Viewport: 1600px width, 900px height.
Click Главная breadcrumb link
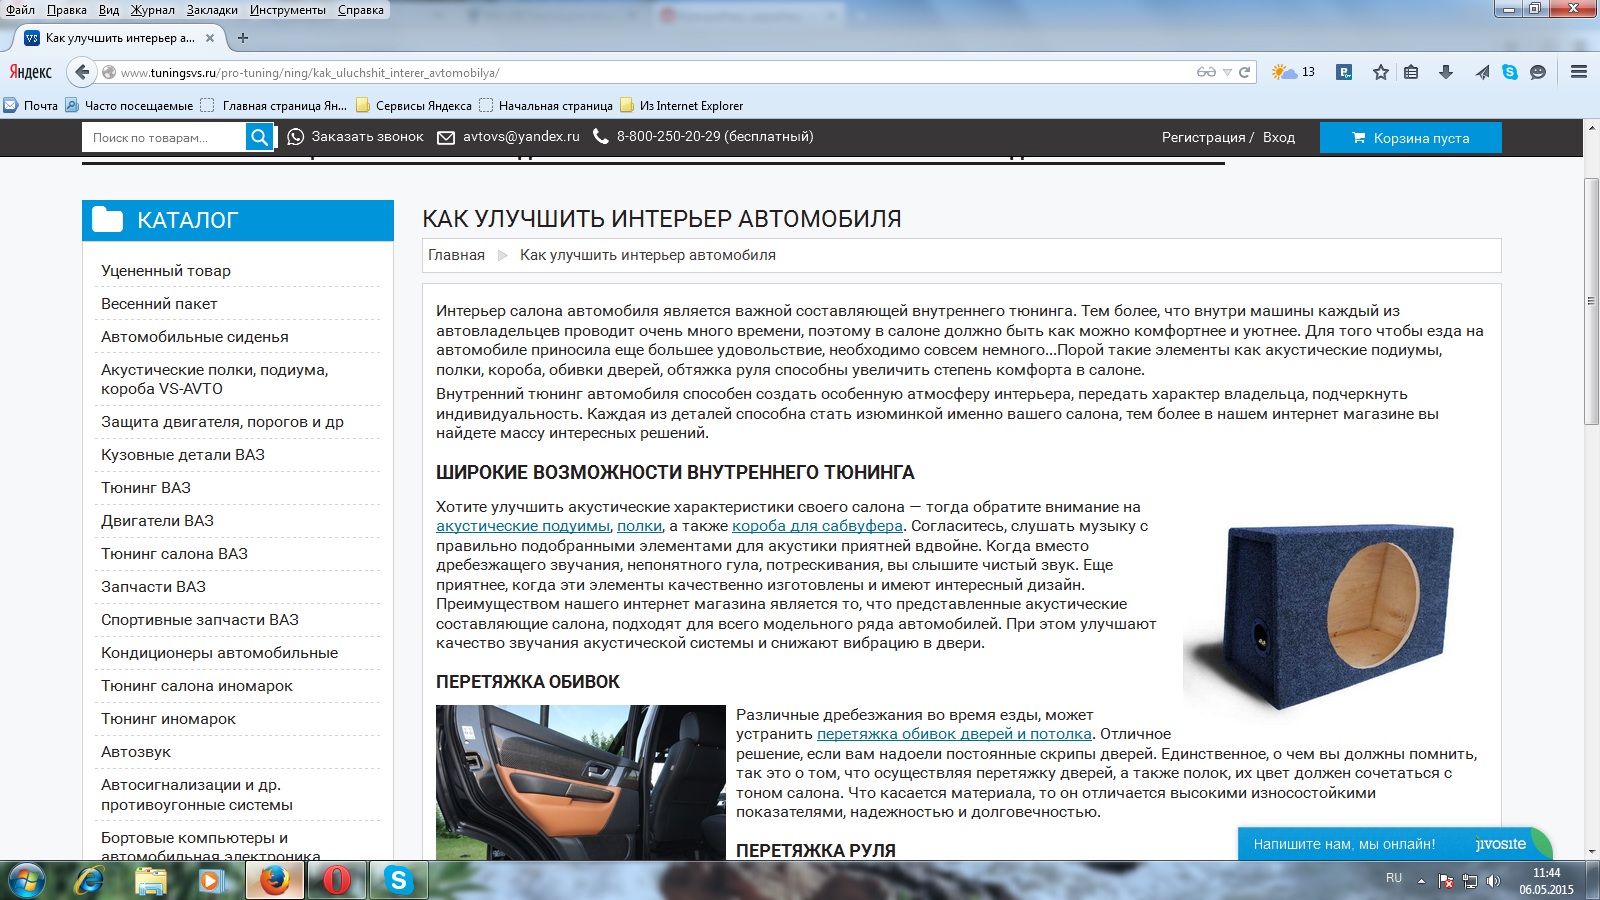pos(456,255)
